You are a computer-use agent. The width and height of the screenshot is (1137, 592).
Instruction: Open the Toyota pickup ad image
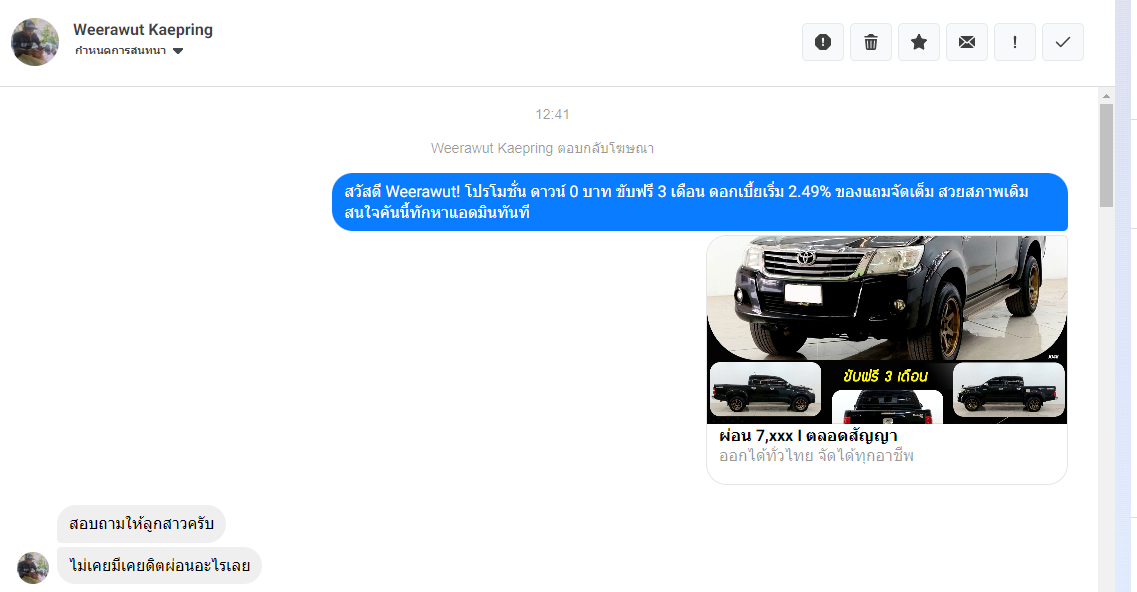[x=887, y=329]
